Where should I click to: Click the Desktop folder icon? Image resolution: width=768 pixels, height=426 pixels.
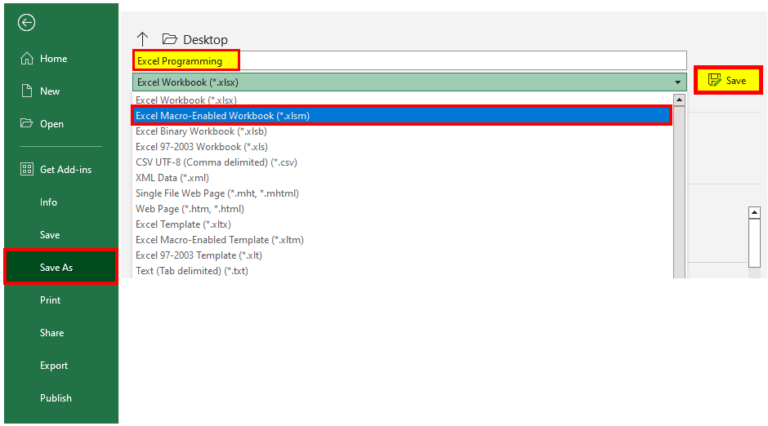coord(169,39)
